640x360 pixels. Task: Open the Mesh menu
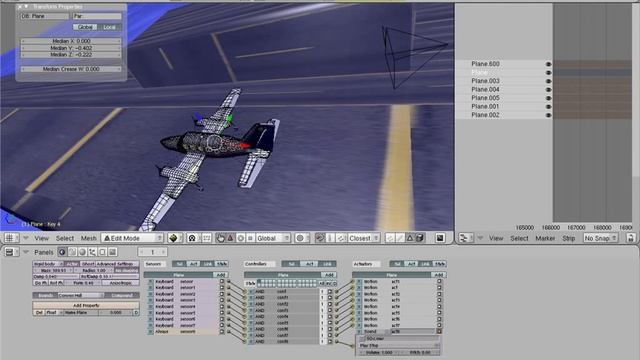pos(89,238)
